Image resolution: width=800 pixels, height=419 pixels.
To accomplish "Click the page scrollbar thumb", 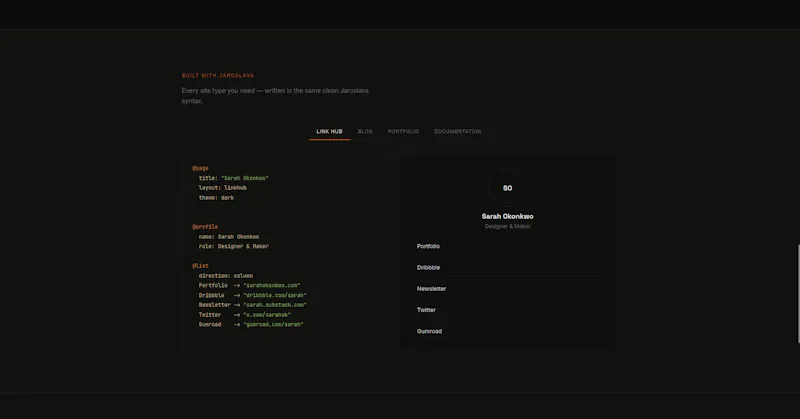I will coord(798,293).
